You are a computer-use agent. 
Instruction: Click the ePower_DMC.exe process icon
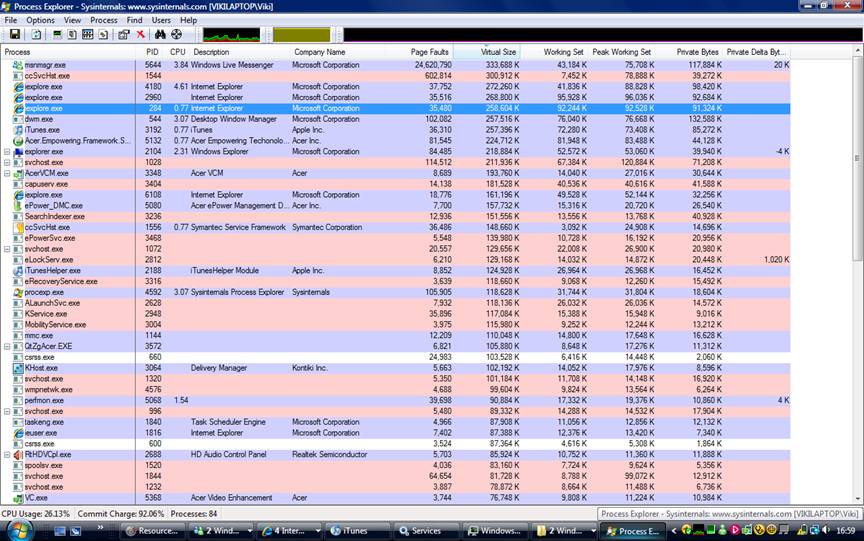(x=18, y=205)
